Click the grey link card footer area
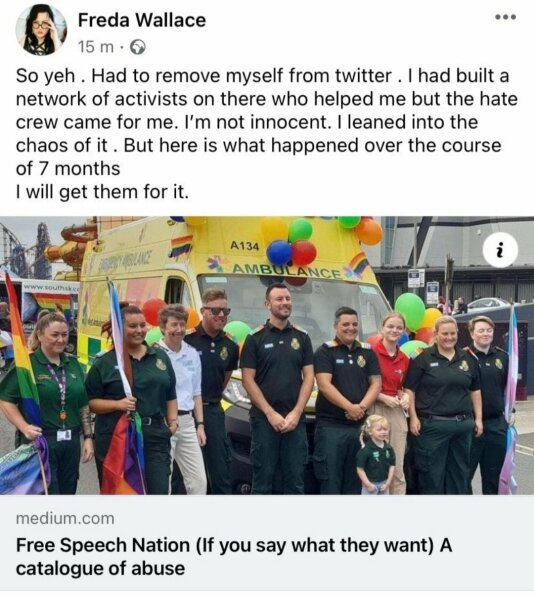The image size is (534, 600). [x=267, y=543]
